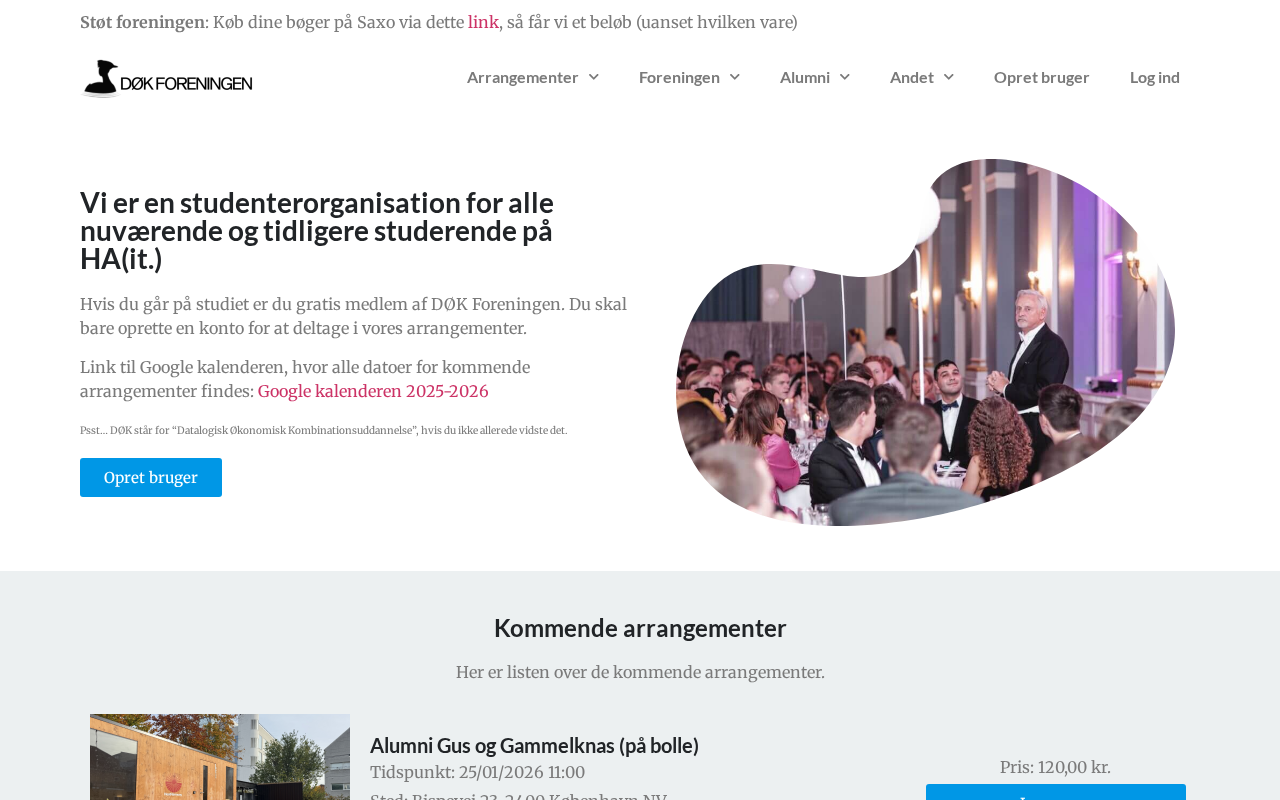Click the main studenterorganisation headline text
This screenshot has width=1280, height=800.
317,230
